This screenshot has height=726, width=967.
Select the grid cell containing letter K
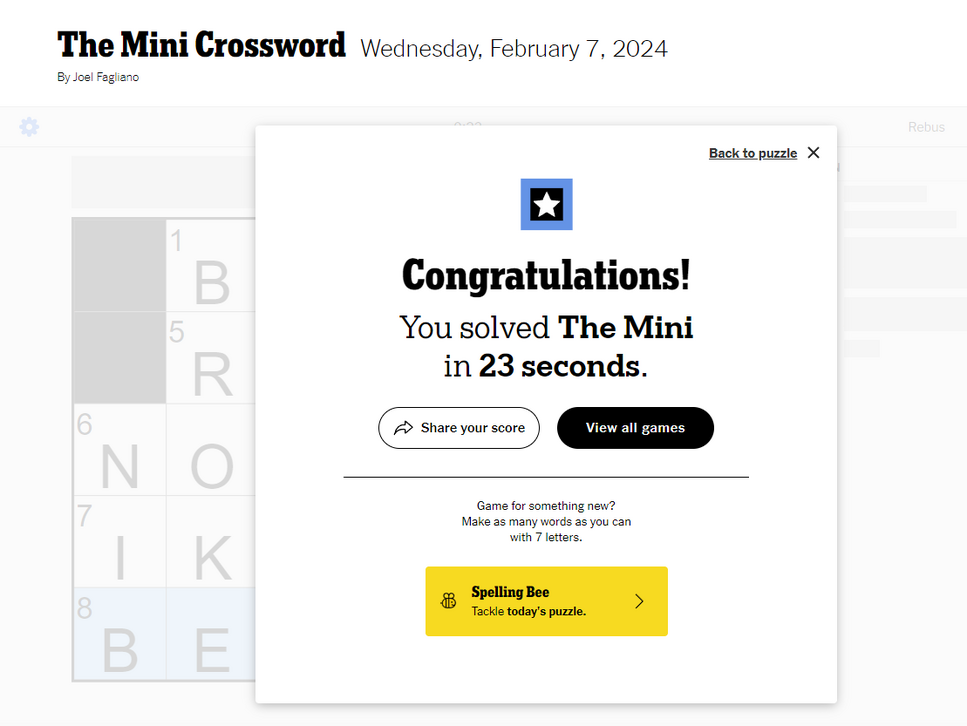(210, 542)
